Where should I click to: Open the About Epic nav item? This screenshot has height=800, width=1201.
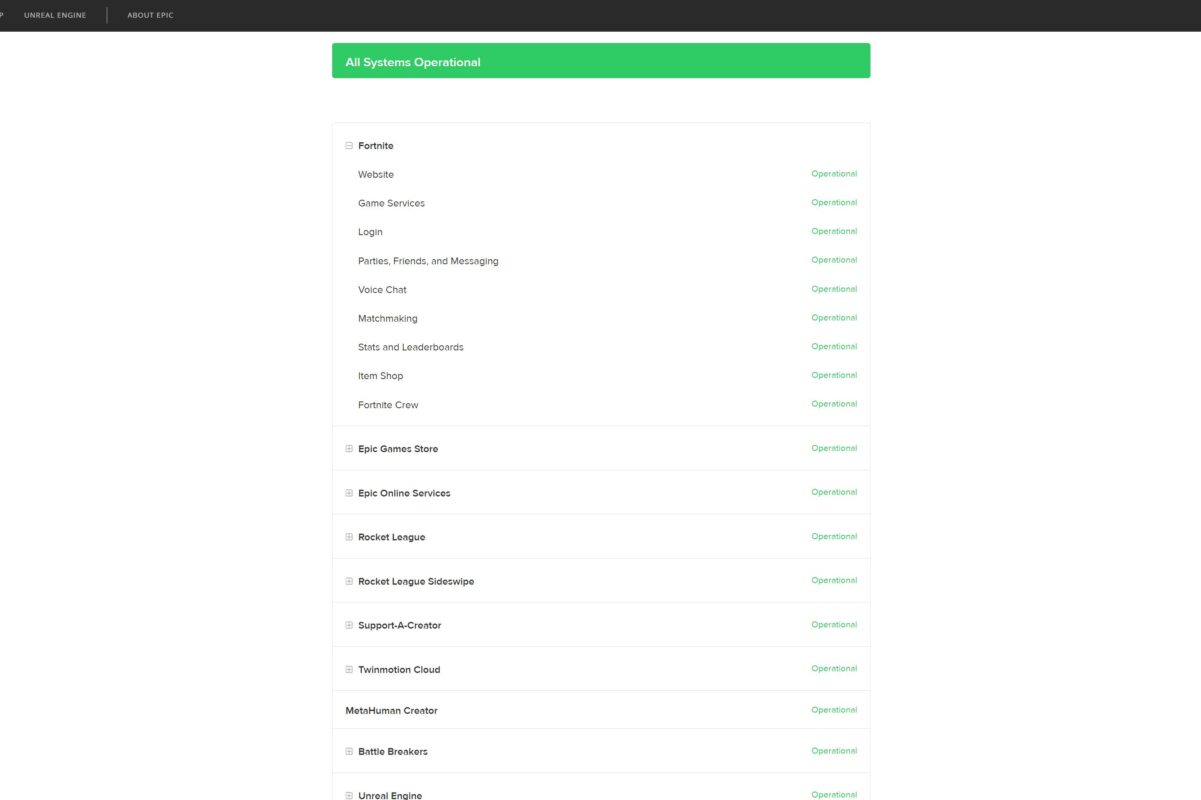tap(150, 15)
